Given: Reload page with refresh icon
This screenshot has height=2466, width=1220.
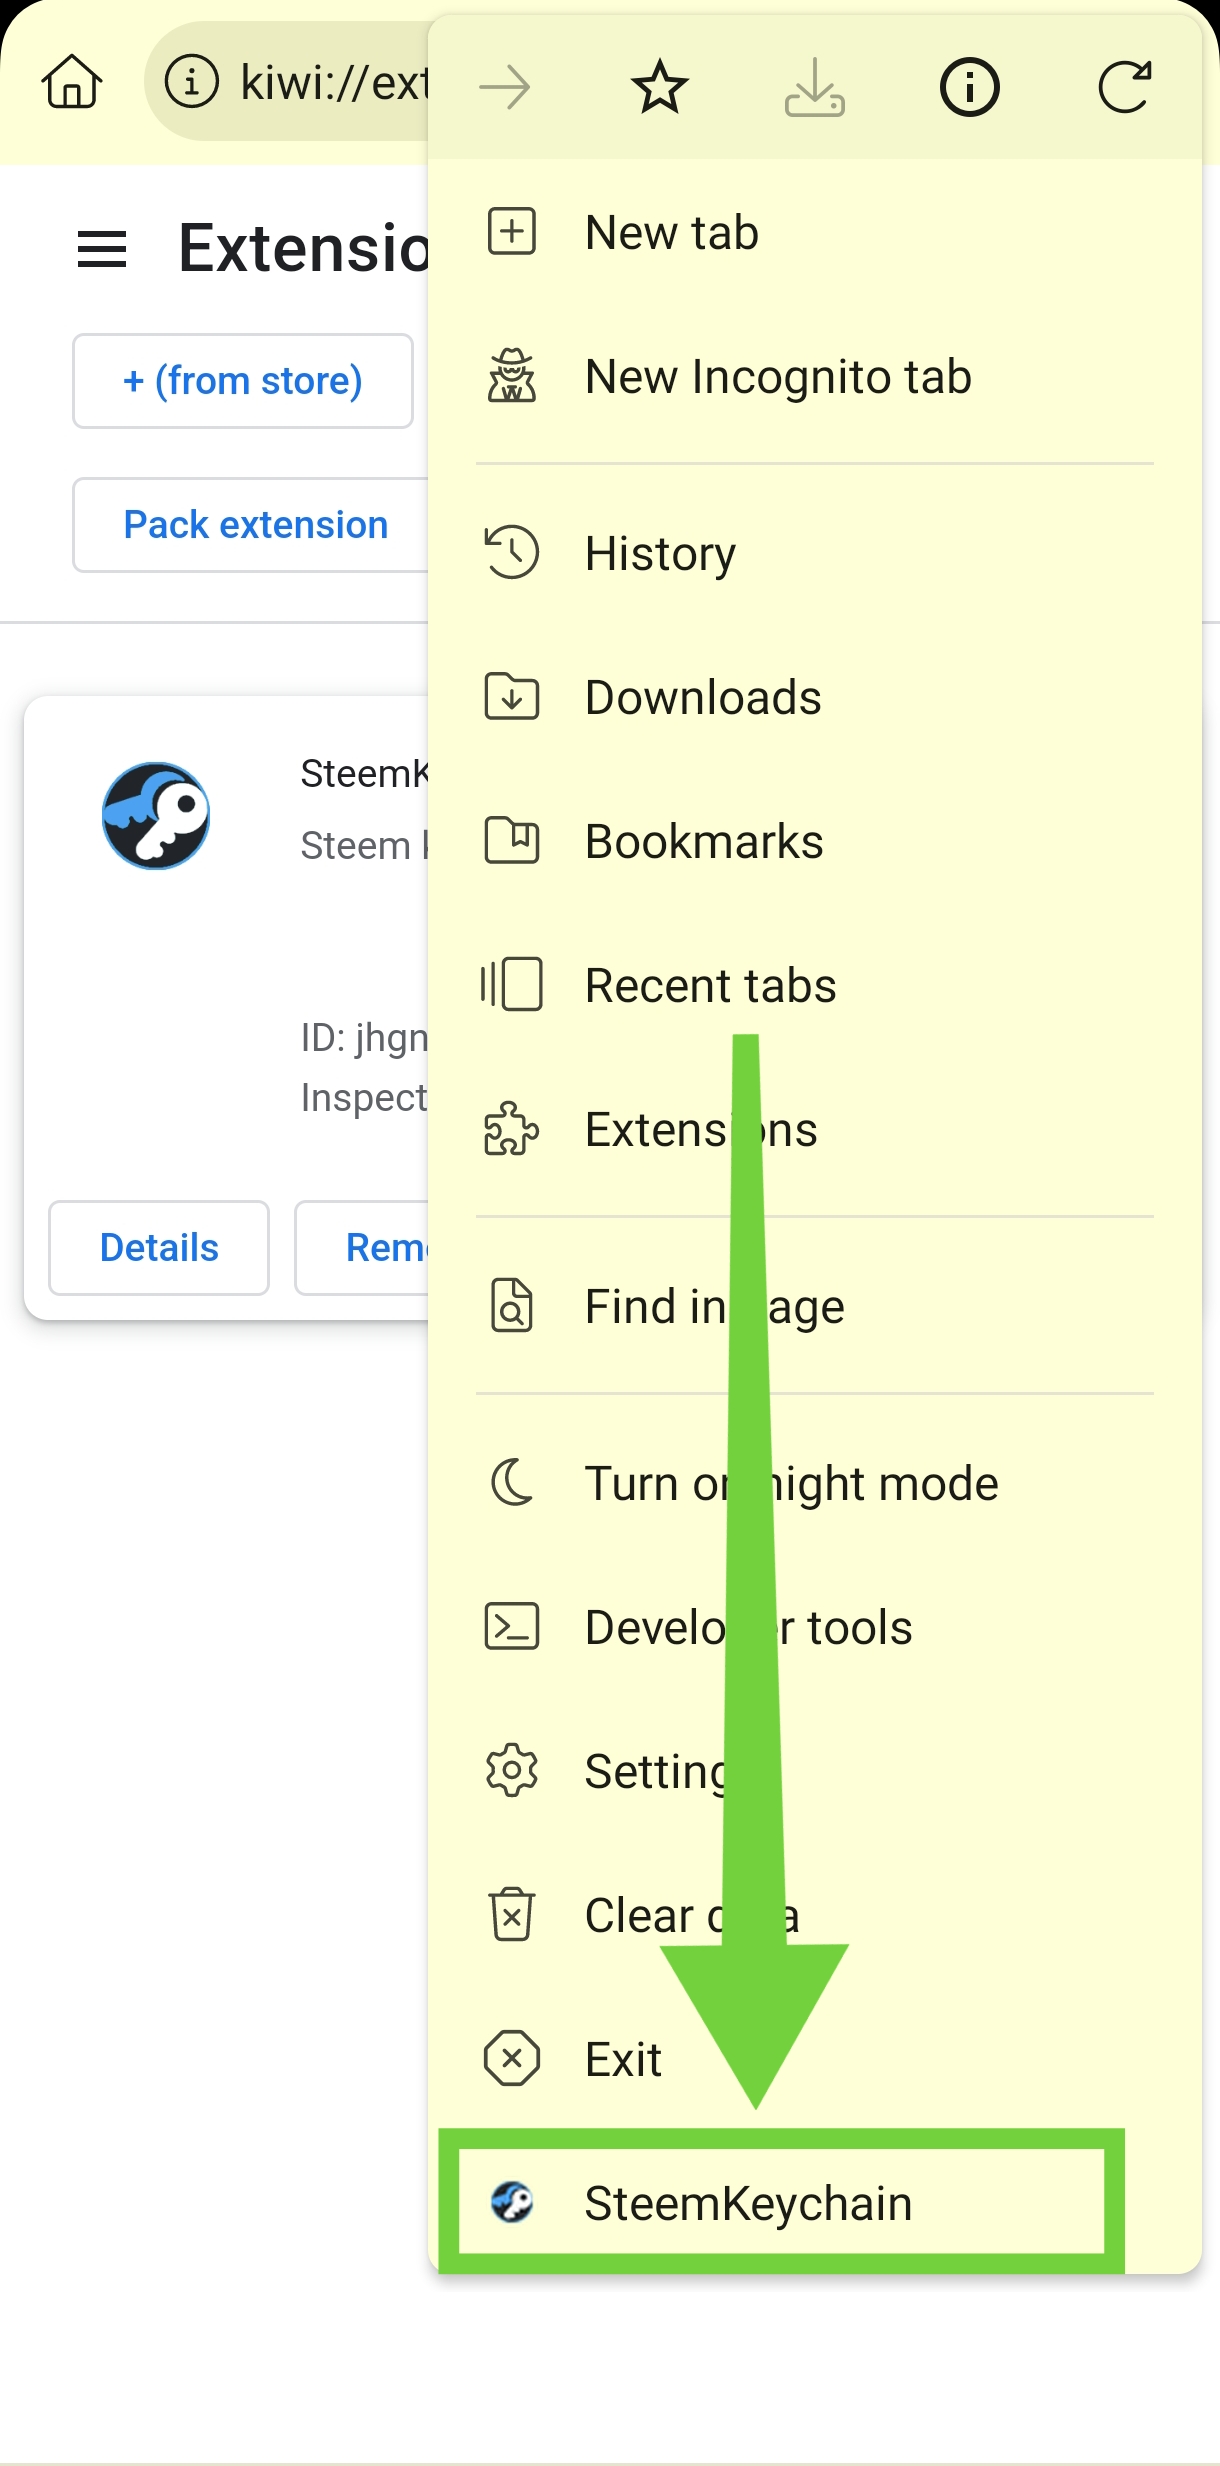Looking at the screenshot, I should pyautogui.click(x=1124, y=87).
